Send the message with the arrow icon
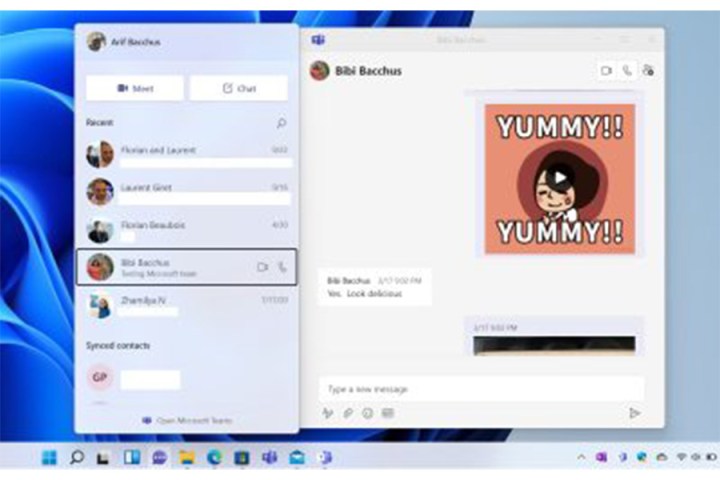The height and width of the screenshot is (480, 720). click(x=635, y=413)
